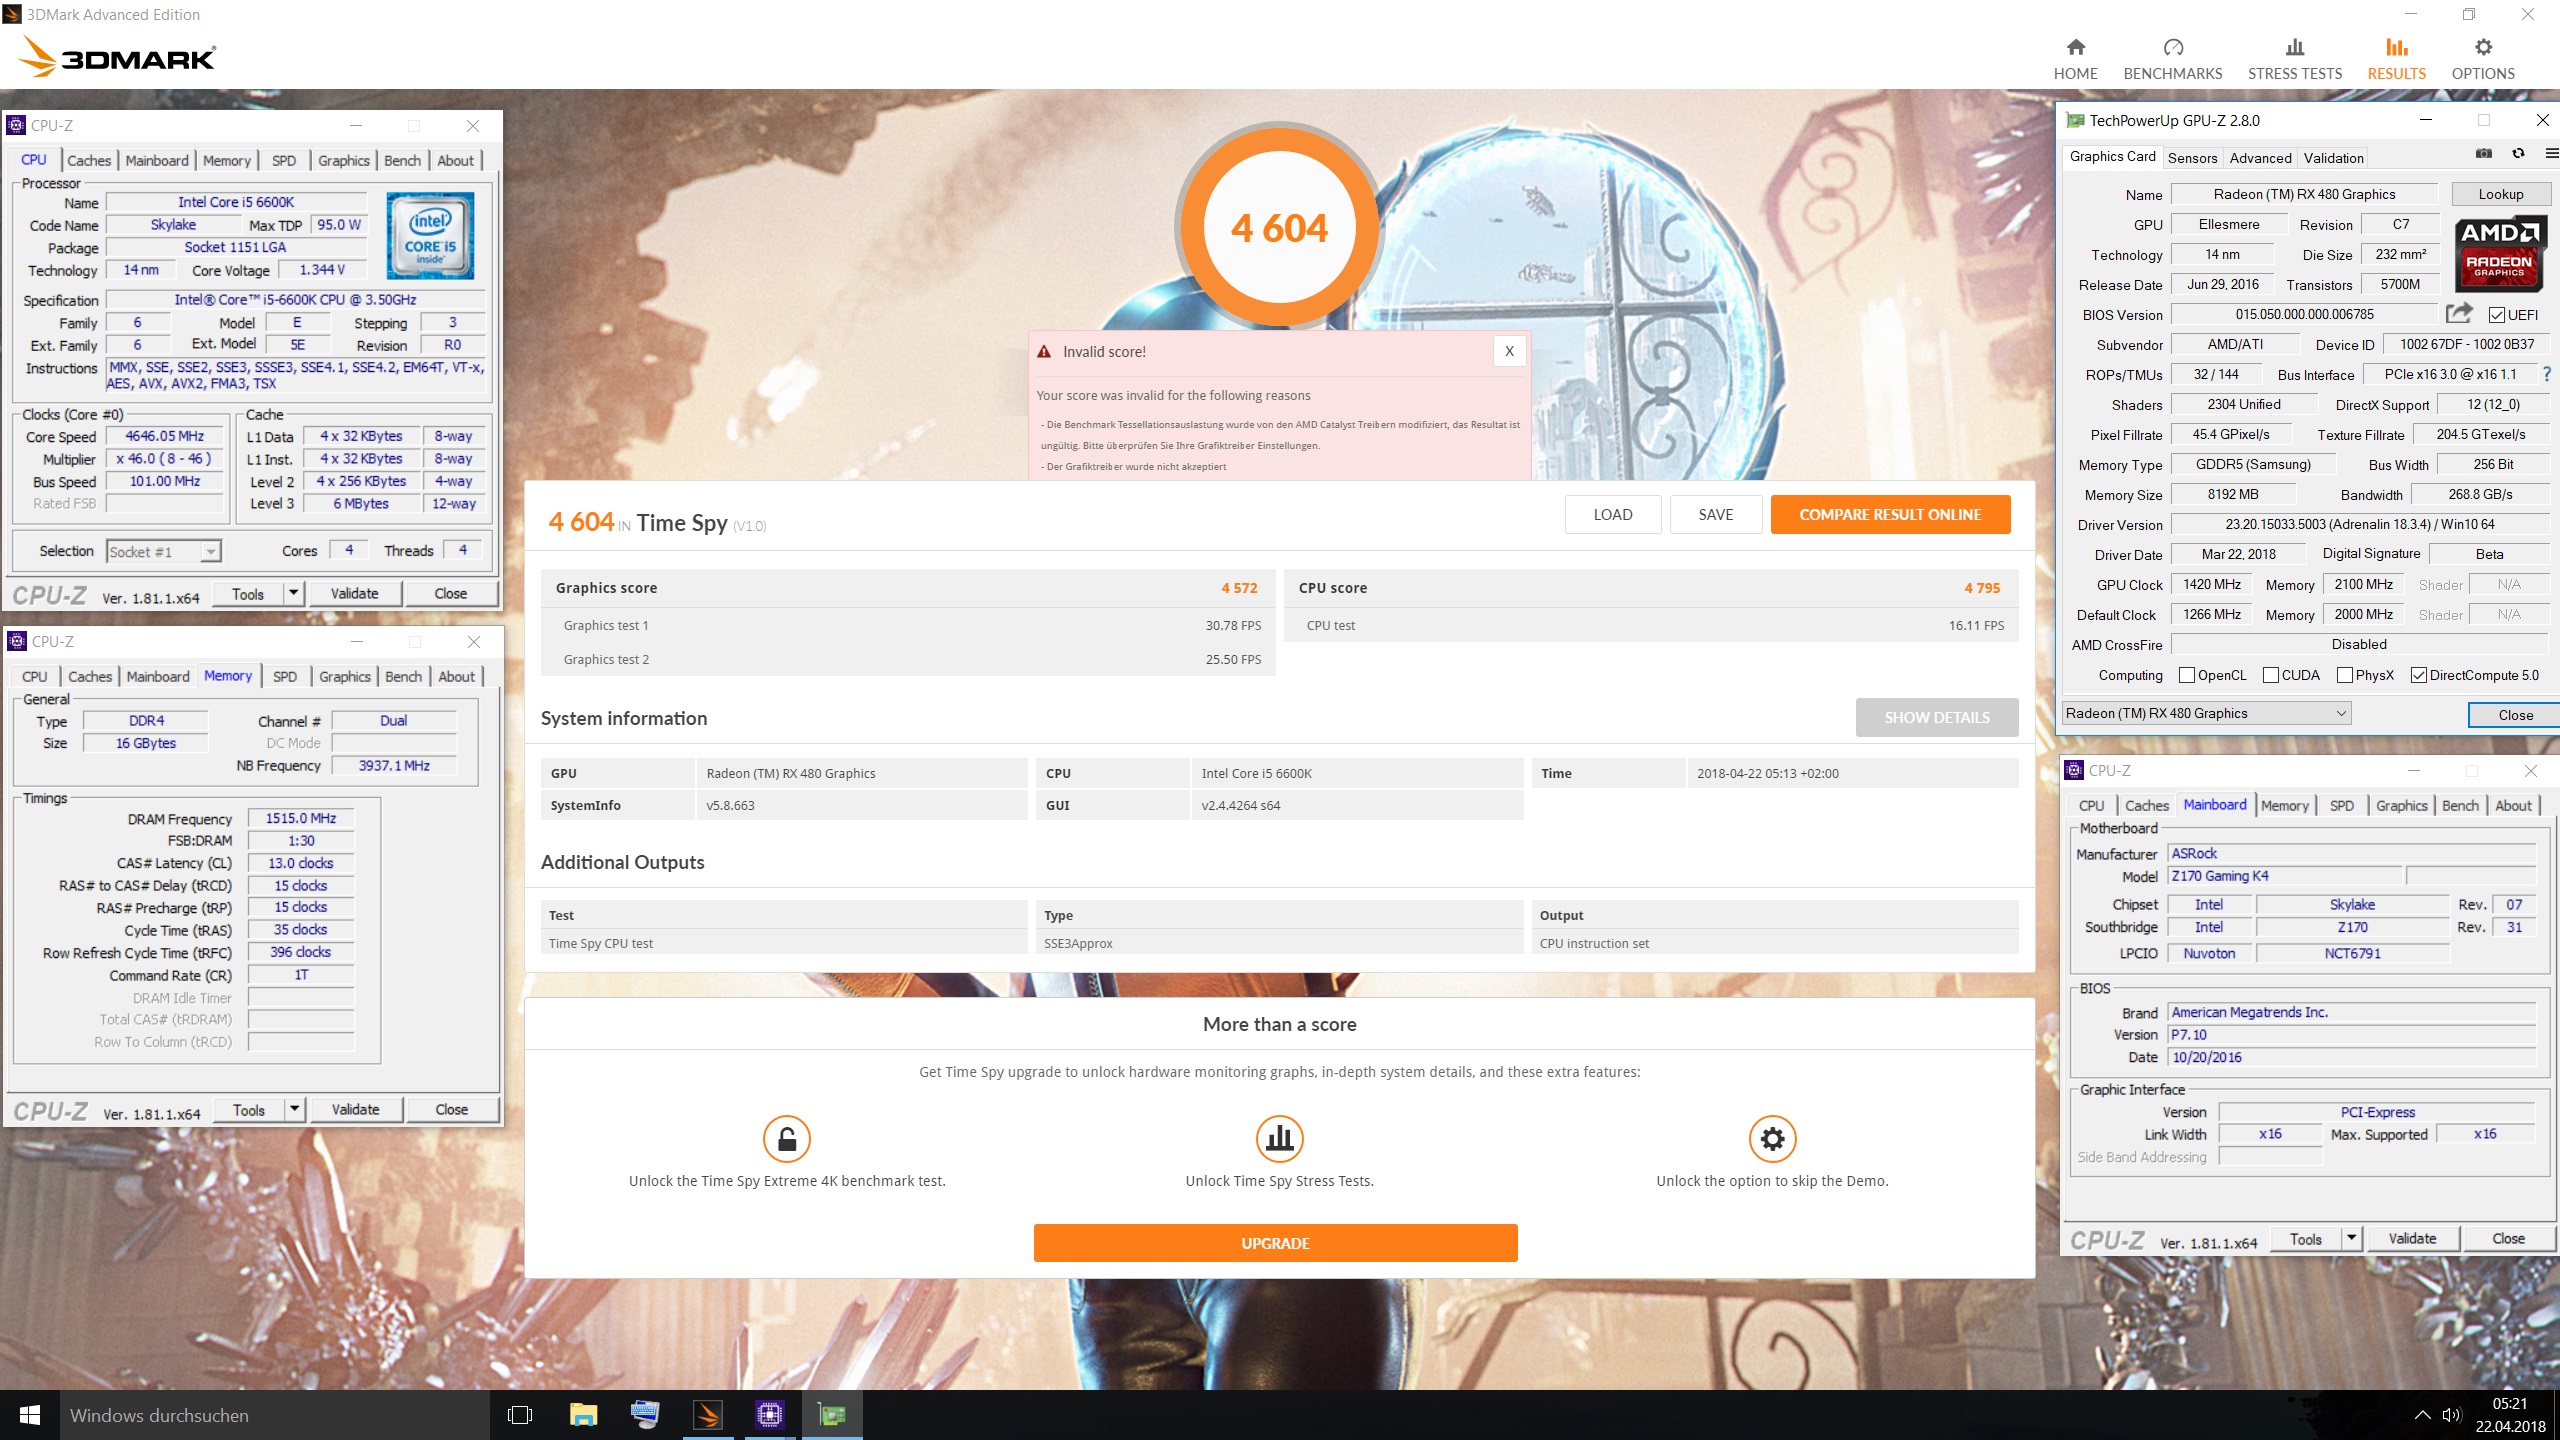
Task: Expand Tools dropdown arrow in top-left CPU-Z
Action: [293, 593]
